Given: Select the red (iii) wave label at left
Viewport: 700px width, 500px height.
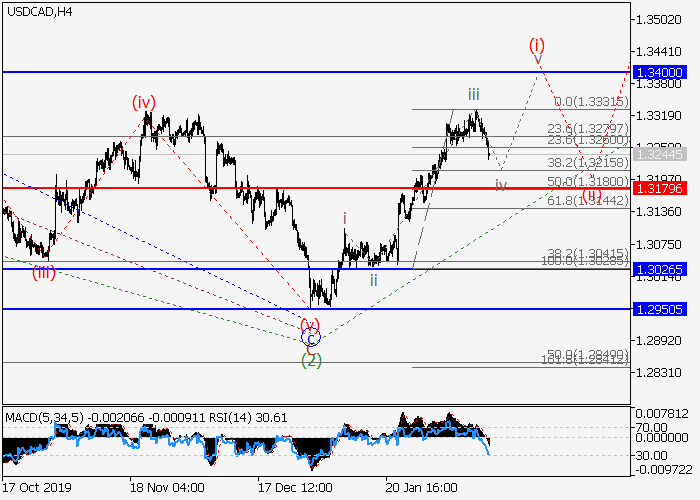Looking at the screenshot, I should (43, 272).
